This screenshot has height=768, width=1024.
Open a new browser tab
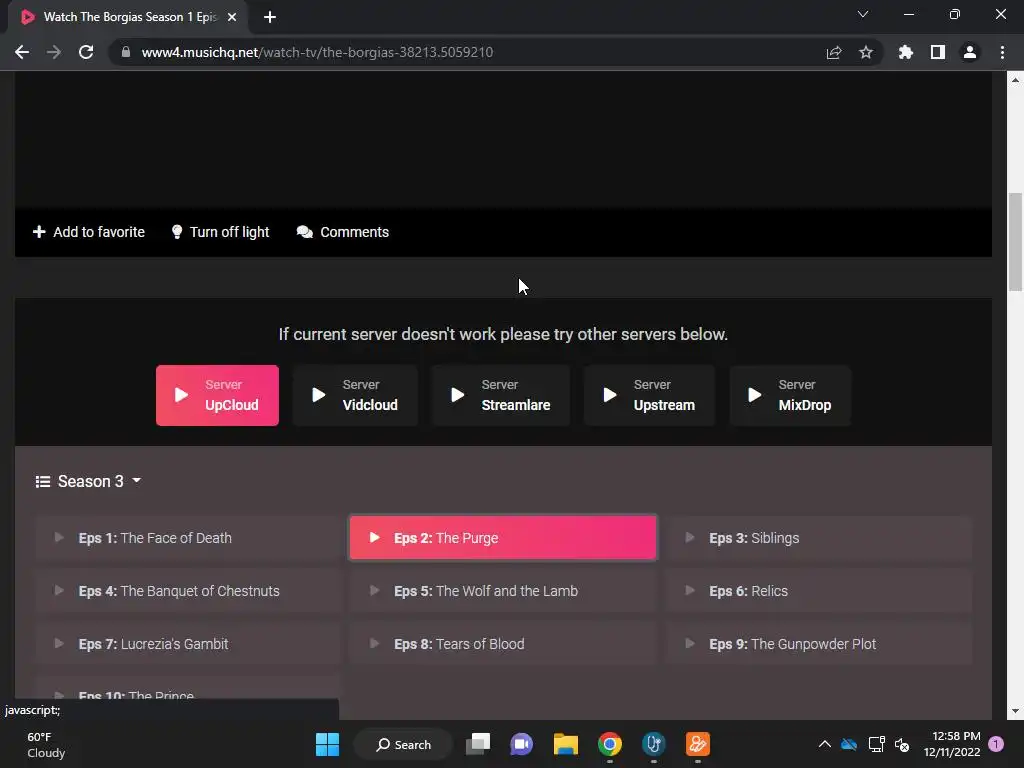[x=270, y=17]
